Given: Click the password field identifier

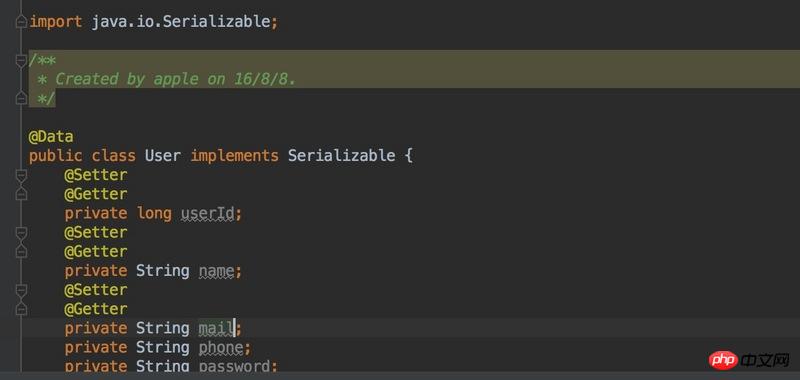Looking at the screenshot, I should (234, 366).
